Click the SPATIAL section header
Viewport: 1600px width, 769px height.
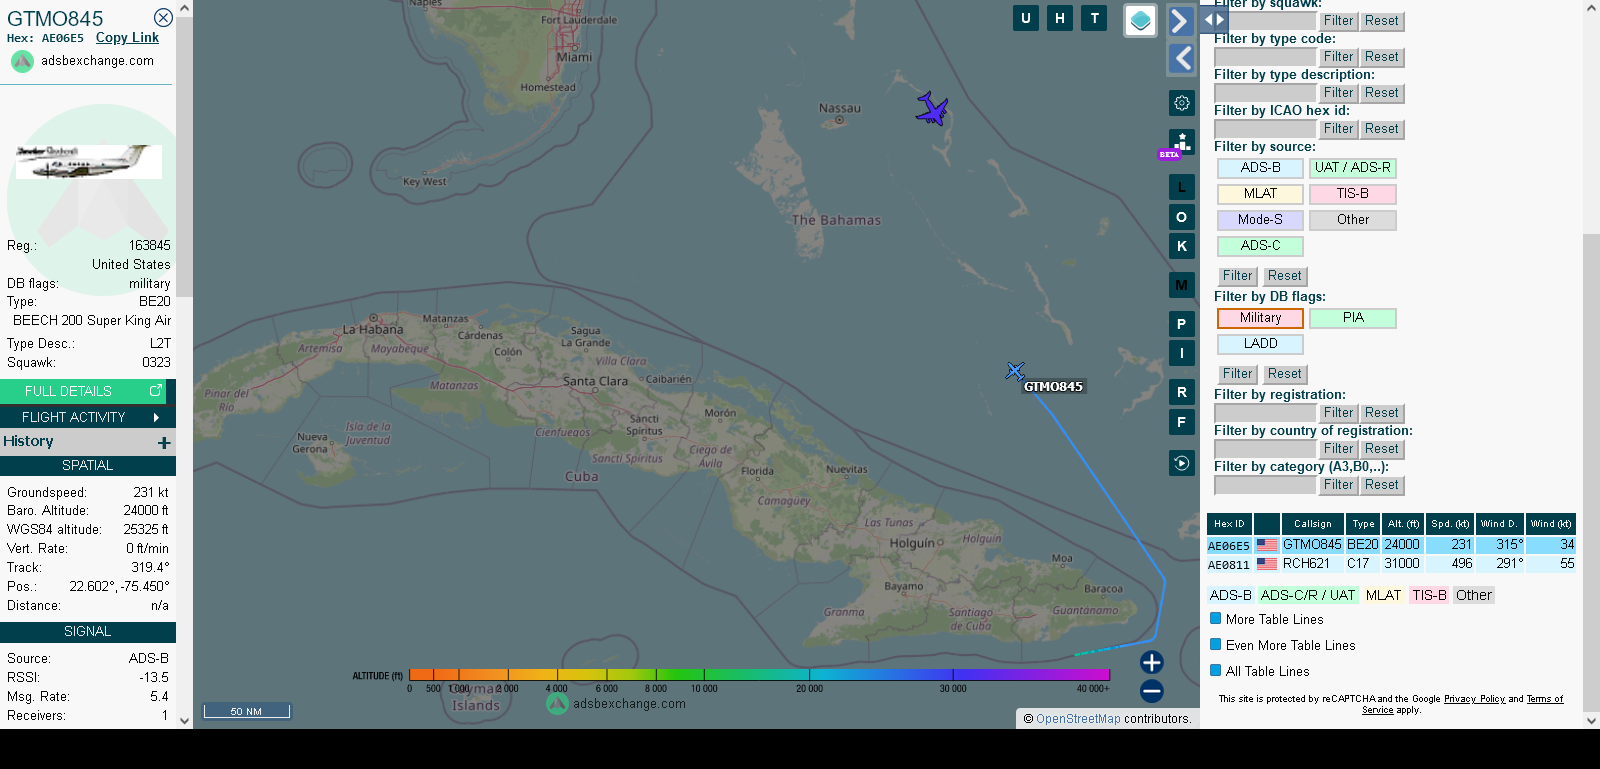coord(88,466)
